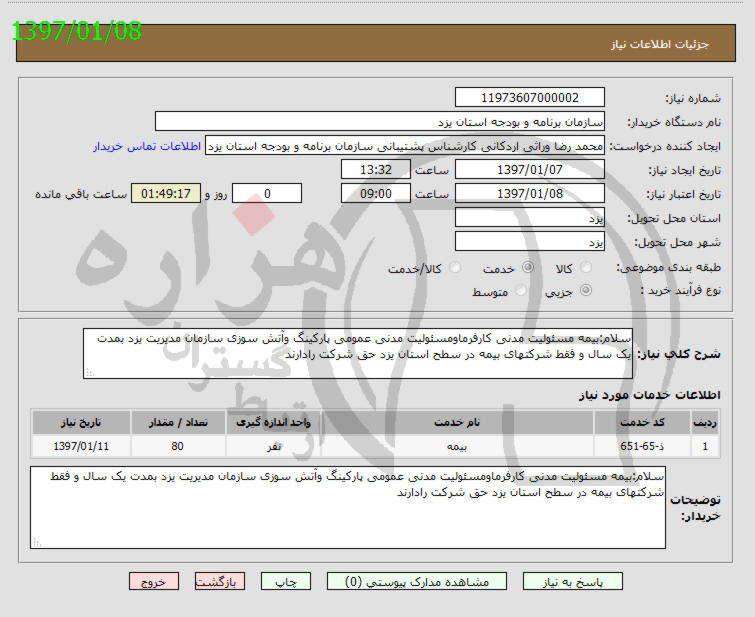This screenshot has width=755, height=617.
Task: Click the توضیحات خریدار text area
Action: 348,507
